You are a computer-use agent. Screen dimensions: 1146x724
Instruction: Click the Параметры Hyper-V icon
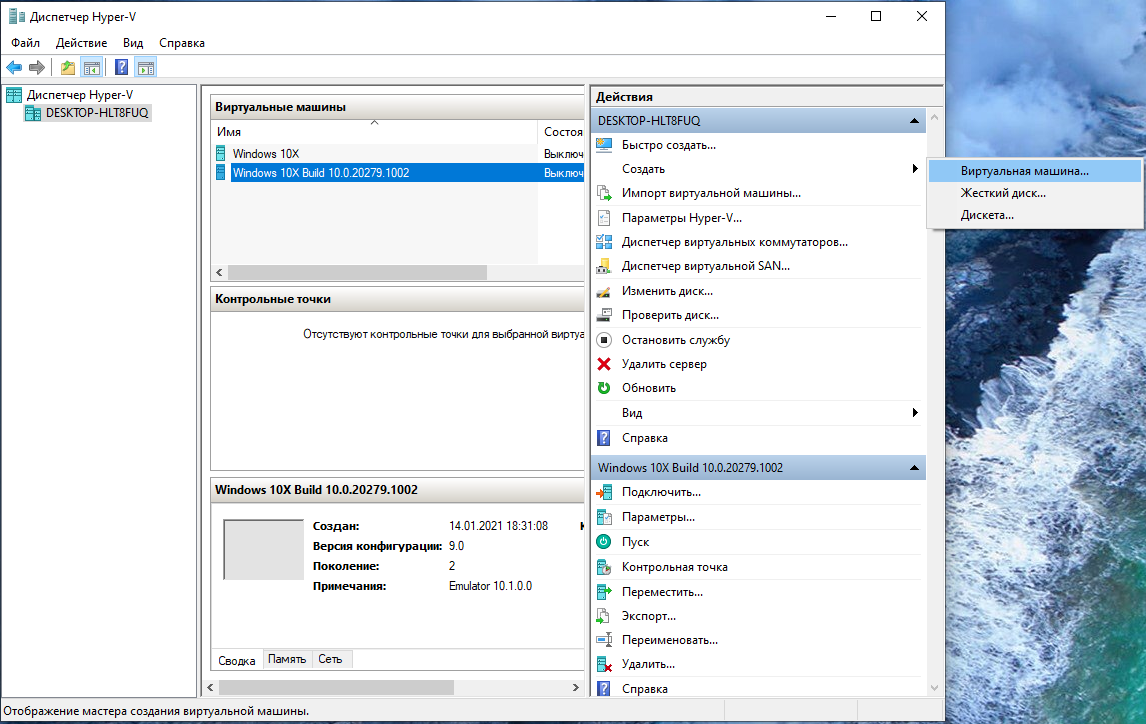(604, 218)
